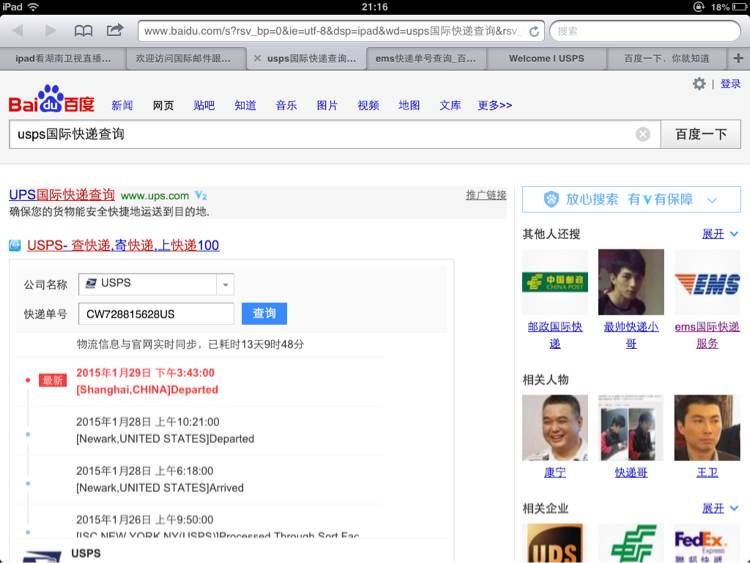This screenshot has height=563, width=750.
Task: Expand 相关企业 with 展开
Action: tap(719, 508)
